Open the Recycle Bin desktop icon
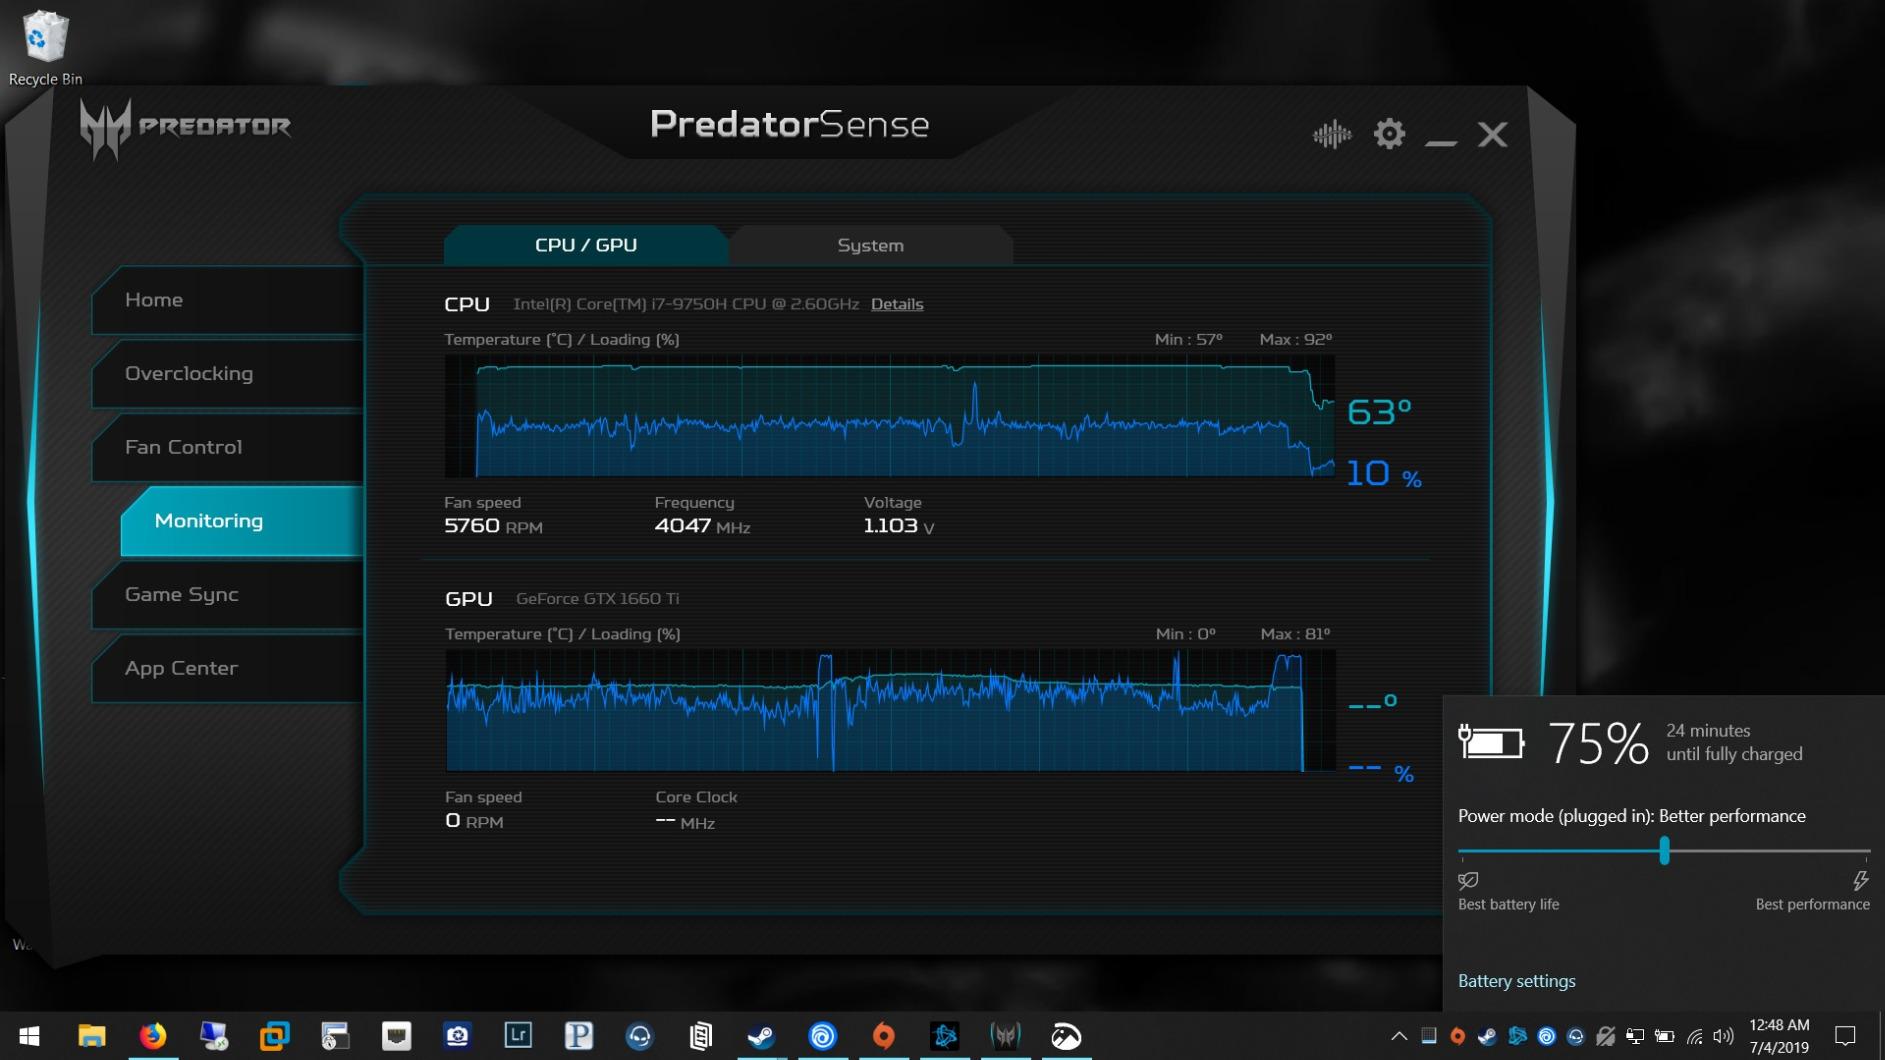This screenshot has height=1060, width=1885. coord(45,47)
